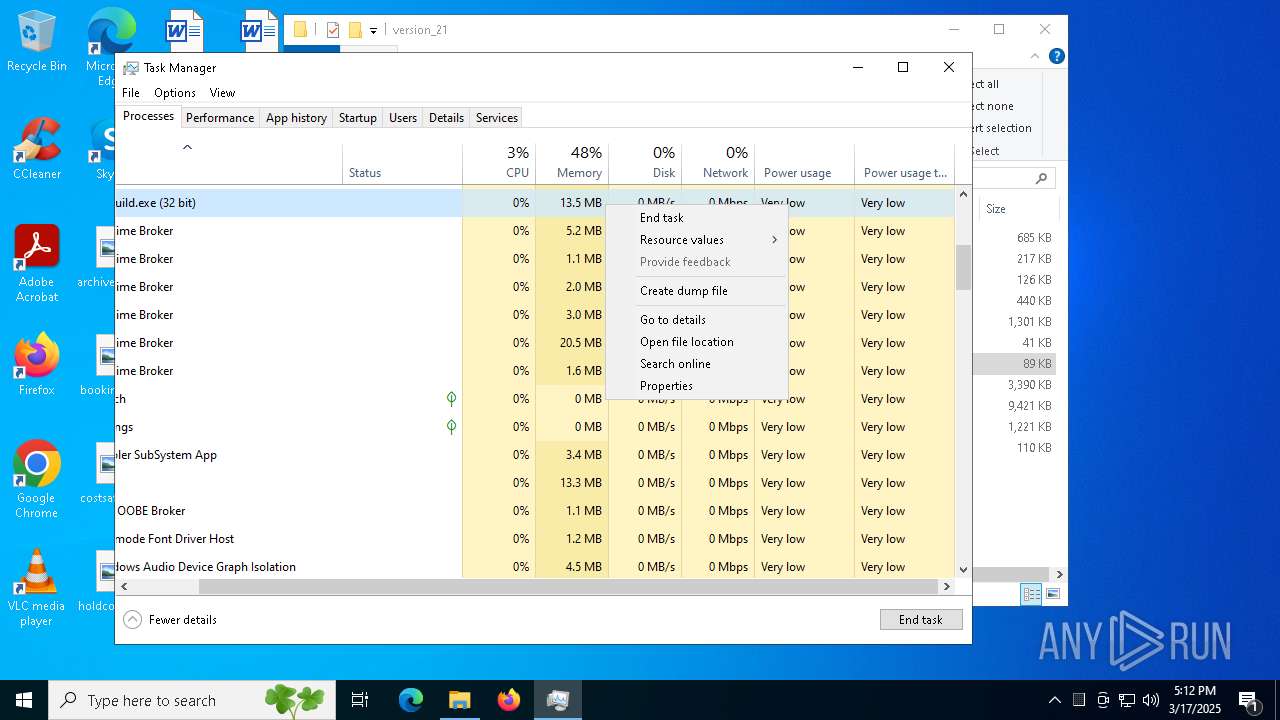Sort by the Network column header
Image resolution: width=1280 pixels, height=720 pixels.
pos(718,163)
